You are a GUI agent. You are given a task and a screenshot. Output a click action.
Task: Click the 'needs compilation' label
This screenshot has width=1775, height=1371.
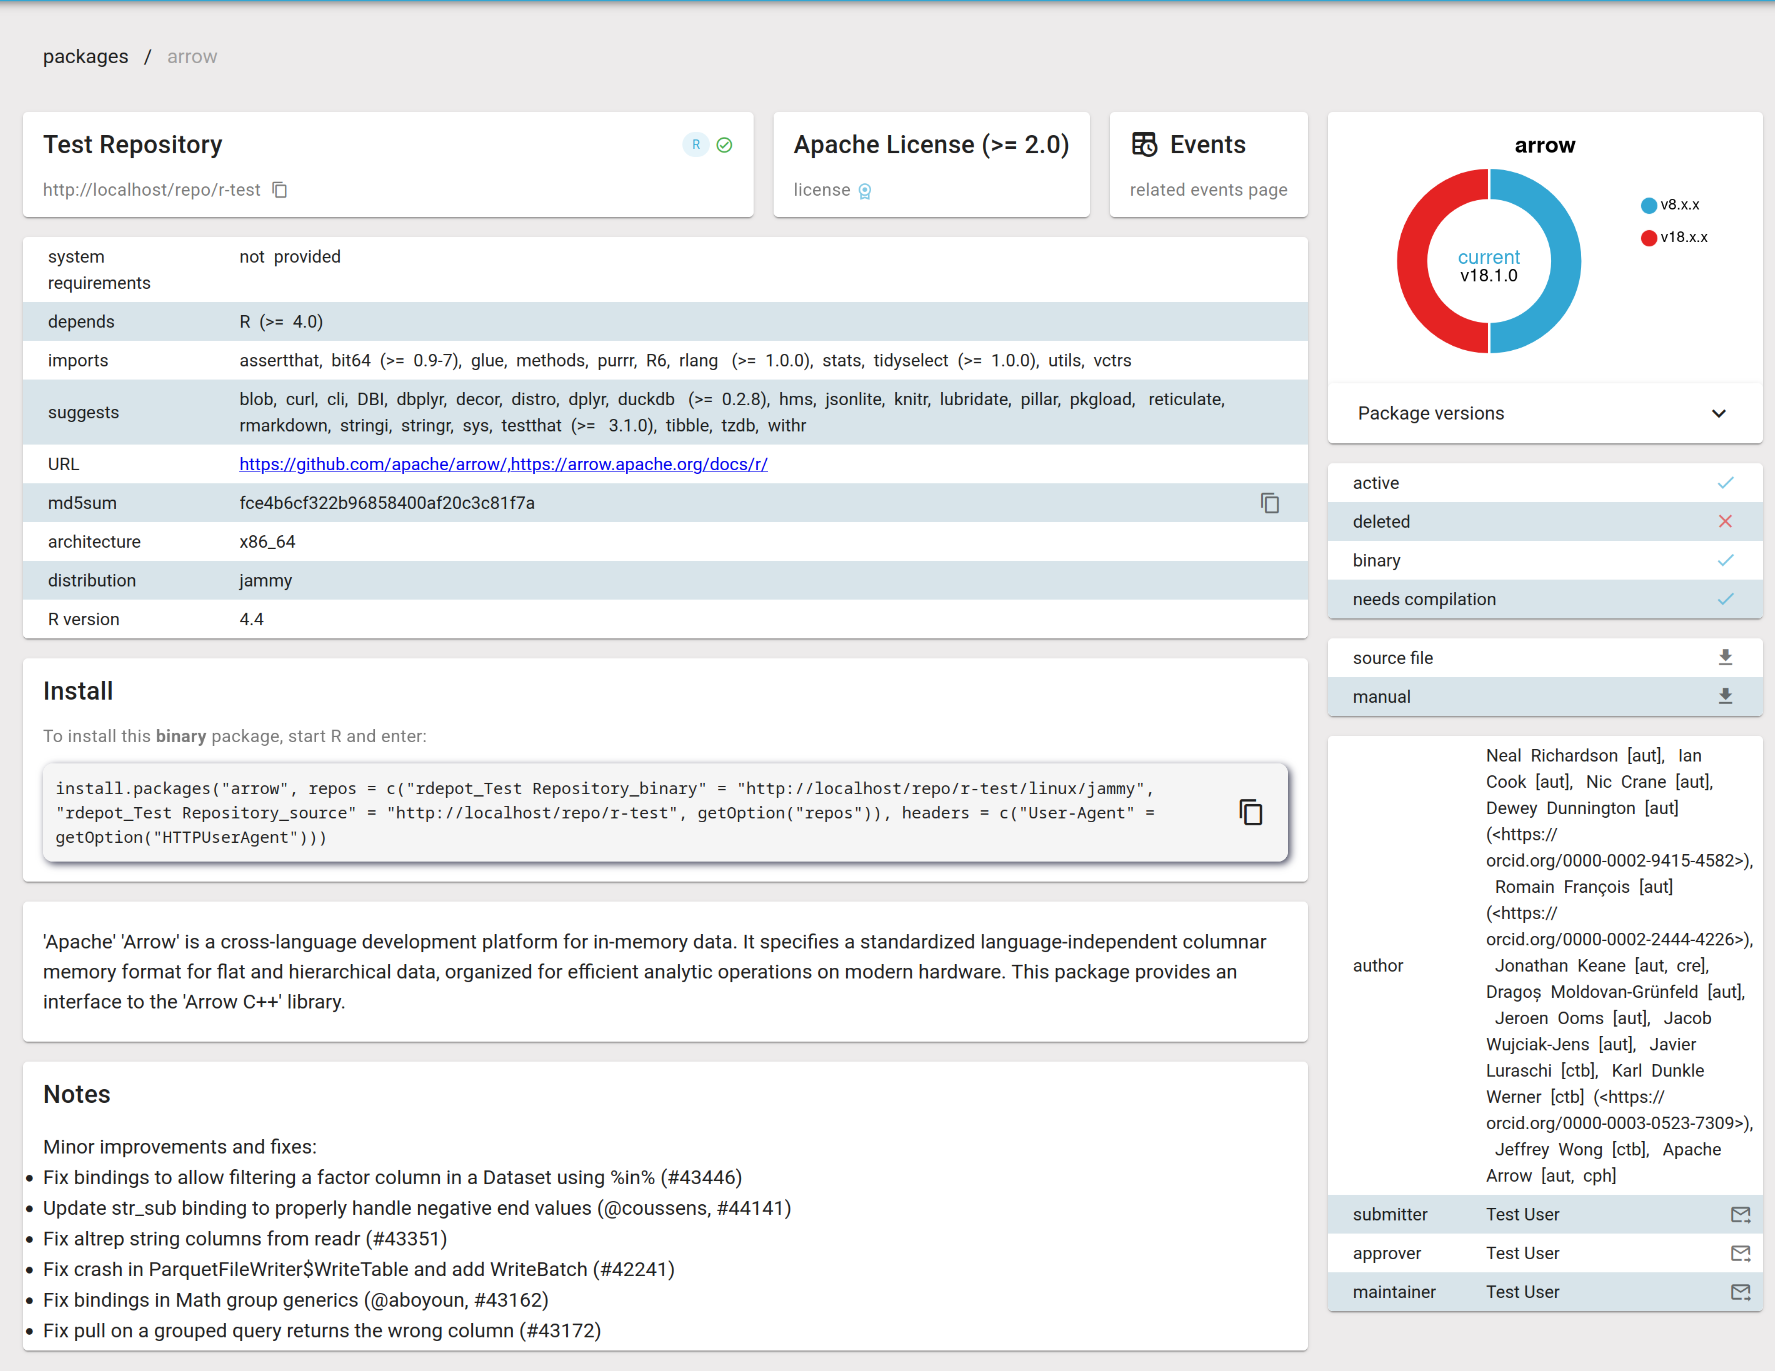pos(1424,599)
